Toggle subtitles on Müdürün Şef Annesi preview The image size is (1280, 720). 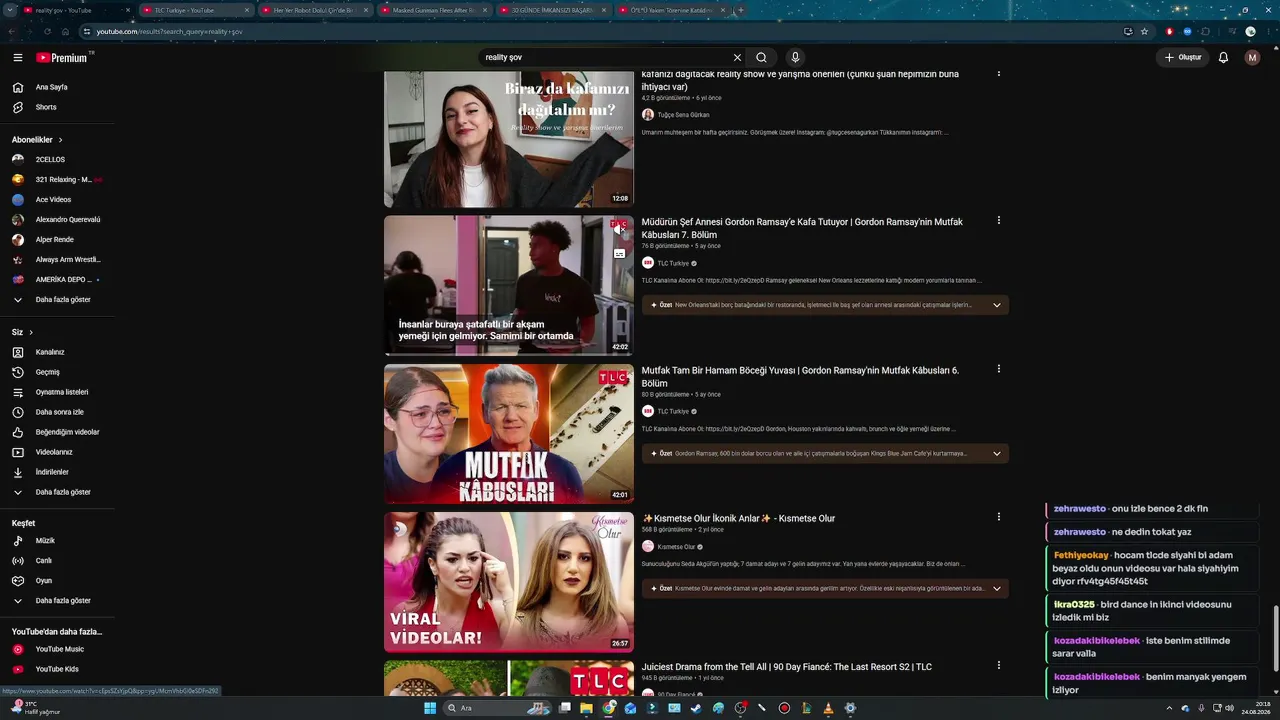[x=619, y=254]
